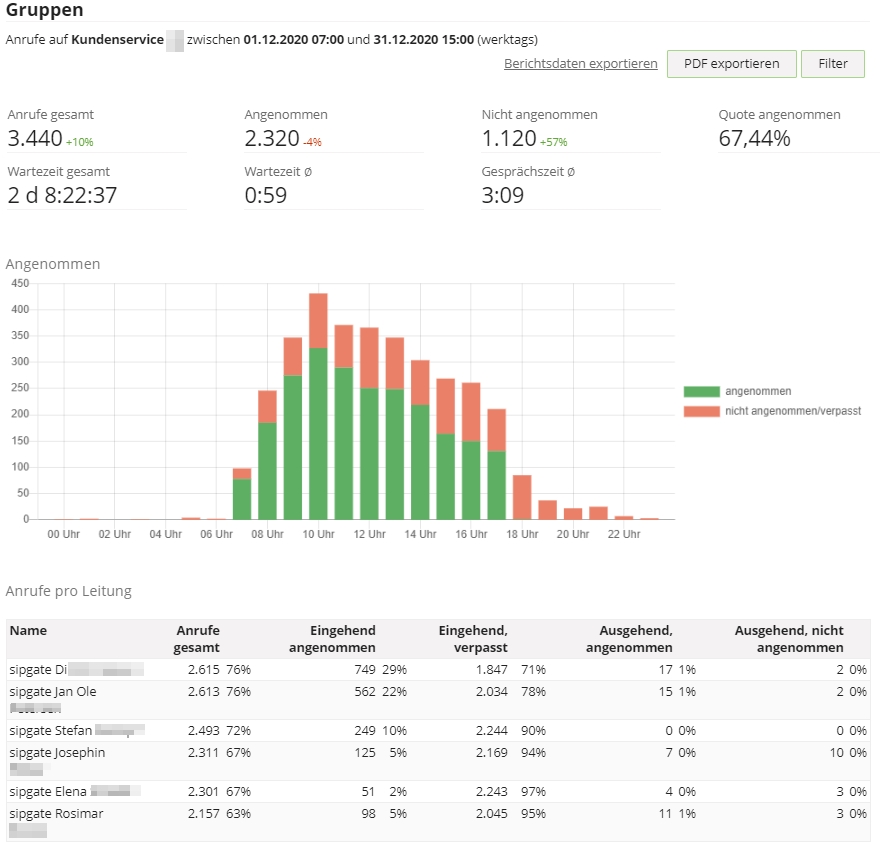The height and width of the screenshot is (842, 880).
Task: Open the sipgate Stefan table row
Action: (x=51, y=730)
